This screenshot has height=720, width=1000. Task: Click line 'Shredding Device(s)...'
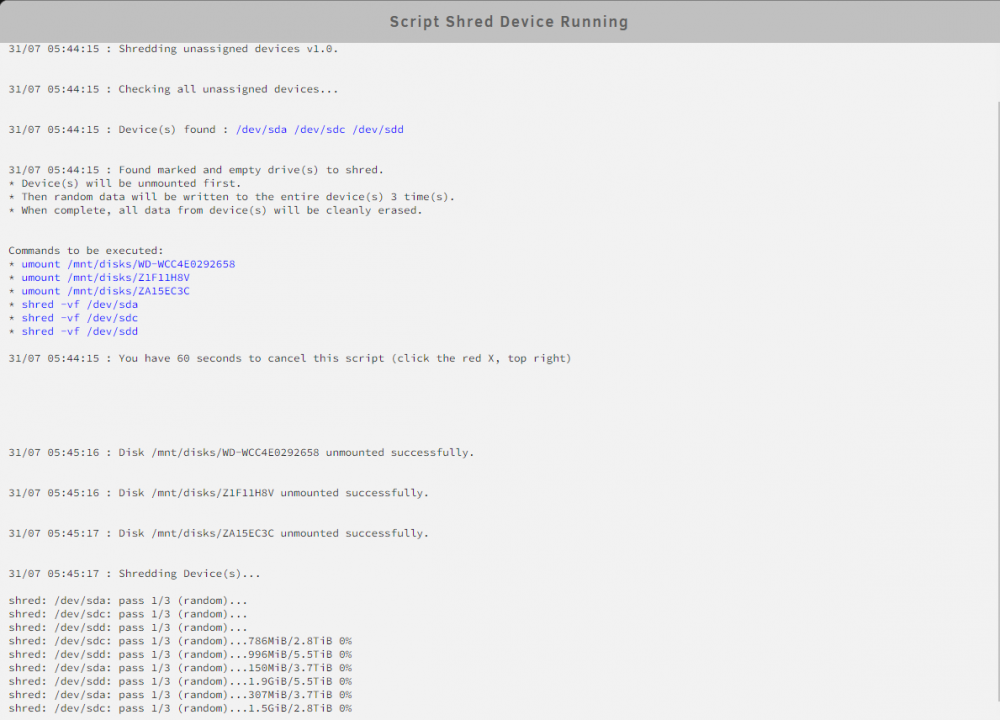click(x=134, y=574)
